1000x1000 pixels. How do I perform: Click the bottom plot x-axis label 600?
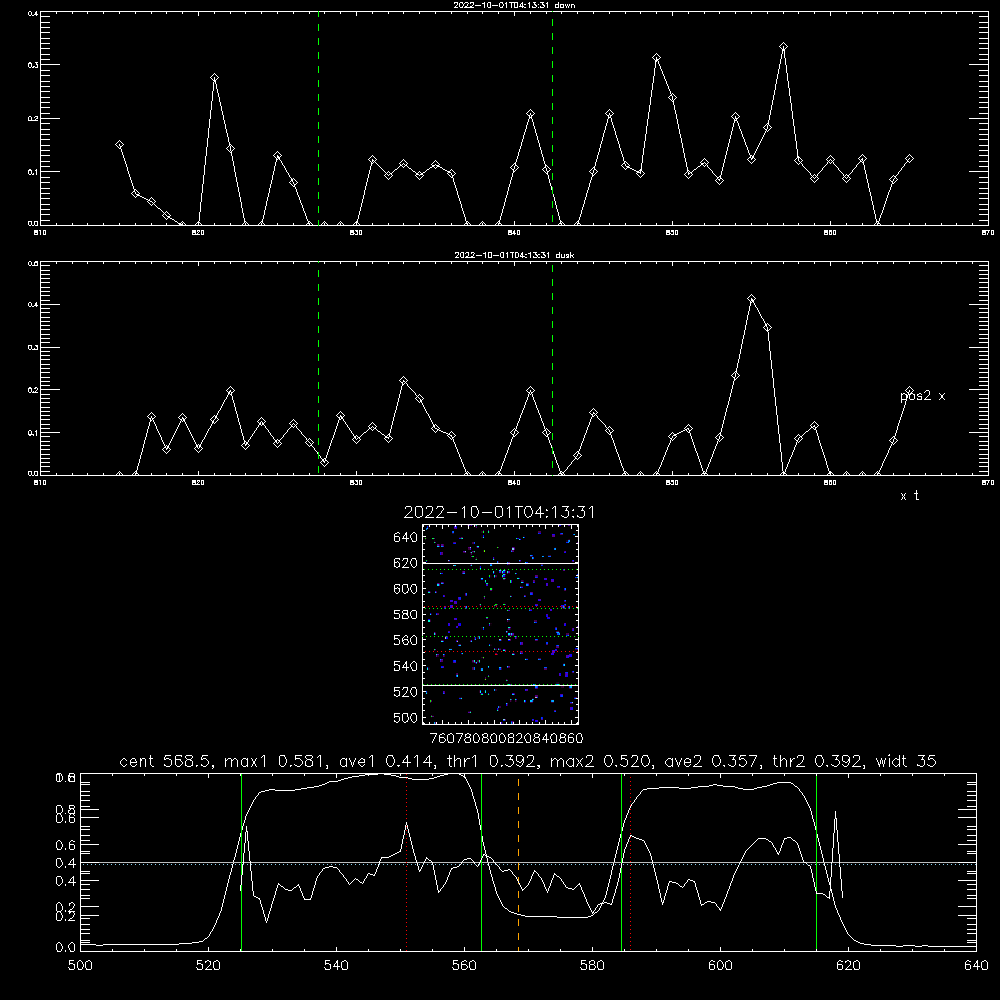[721, 966]
